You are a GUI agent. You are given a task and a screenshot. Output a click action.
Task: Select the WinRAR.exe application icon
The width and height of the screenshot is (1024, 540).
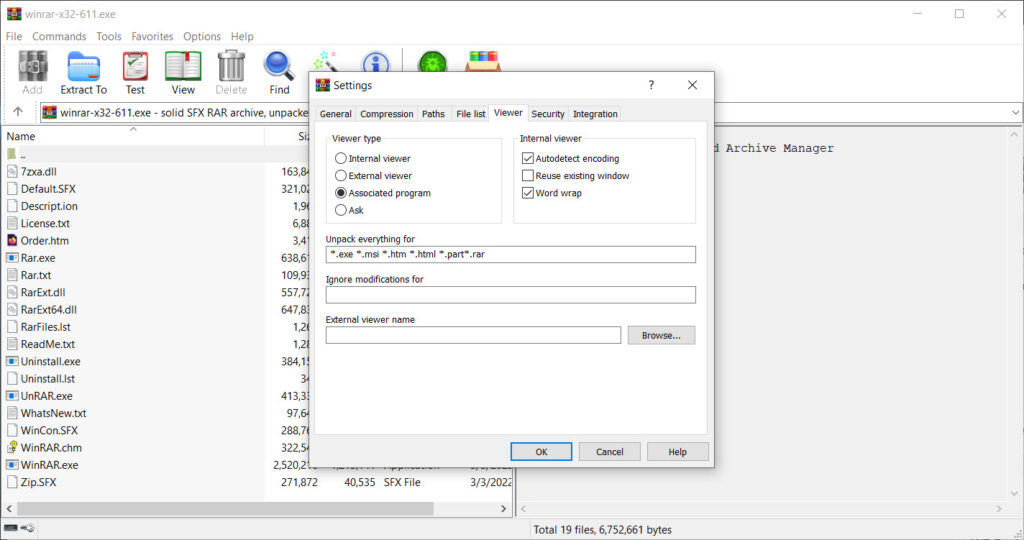12,465
